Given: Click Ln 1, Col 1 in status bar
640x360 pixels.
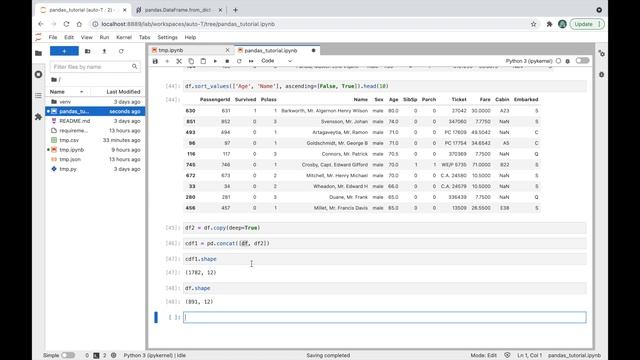Looking at the screenshot, I should 529,356.
